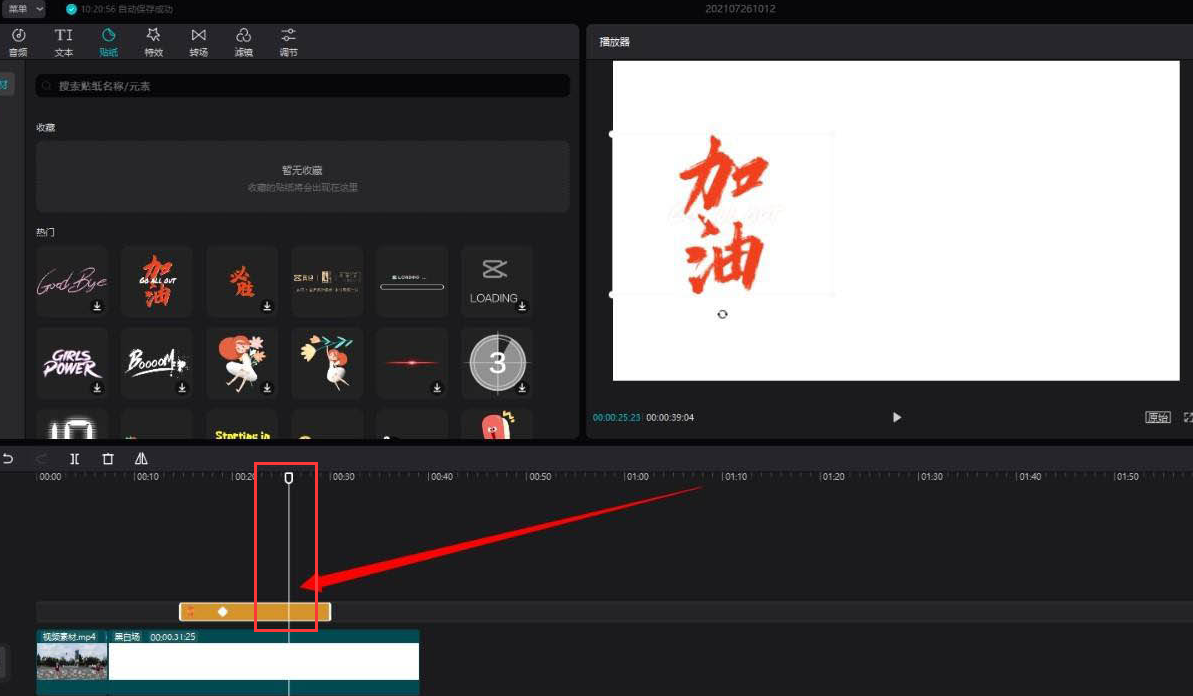Viewport: 1193px width, 696px height.
Task: Open the 调节 adjustment tab
Action: coord(288,43)
